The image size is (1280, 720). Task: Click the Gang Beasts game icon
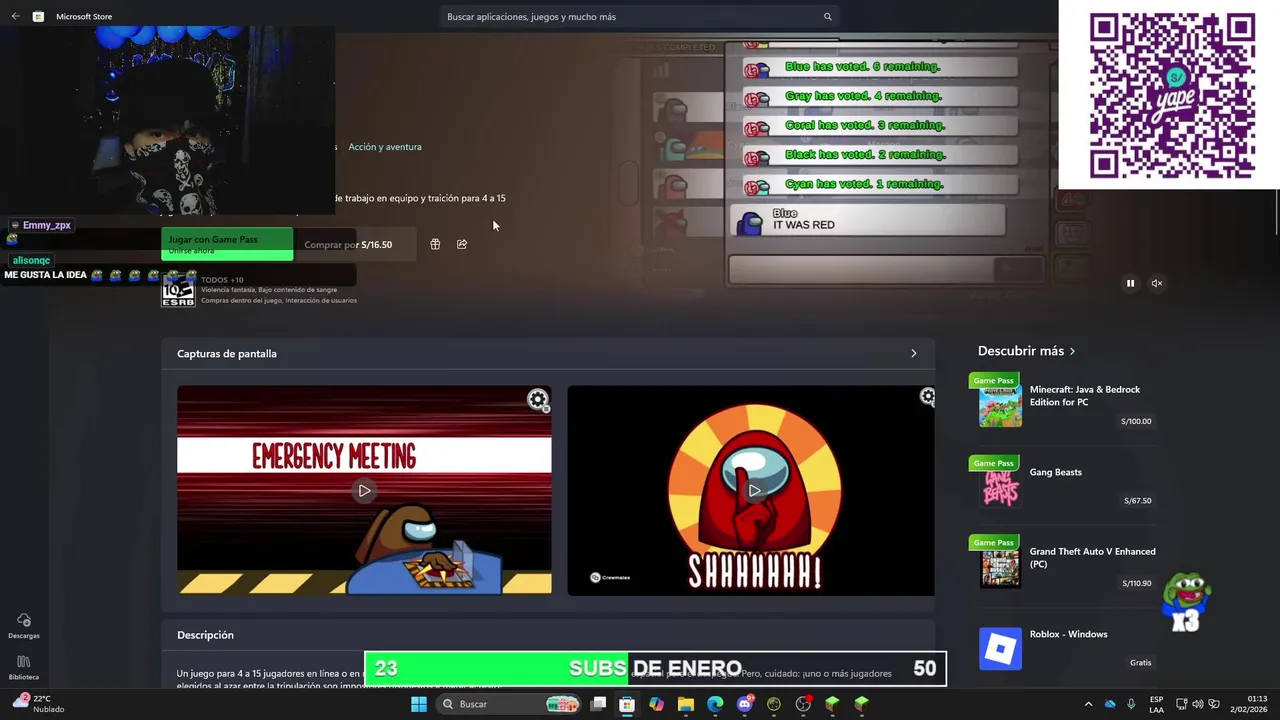1000,487
